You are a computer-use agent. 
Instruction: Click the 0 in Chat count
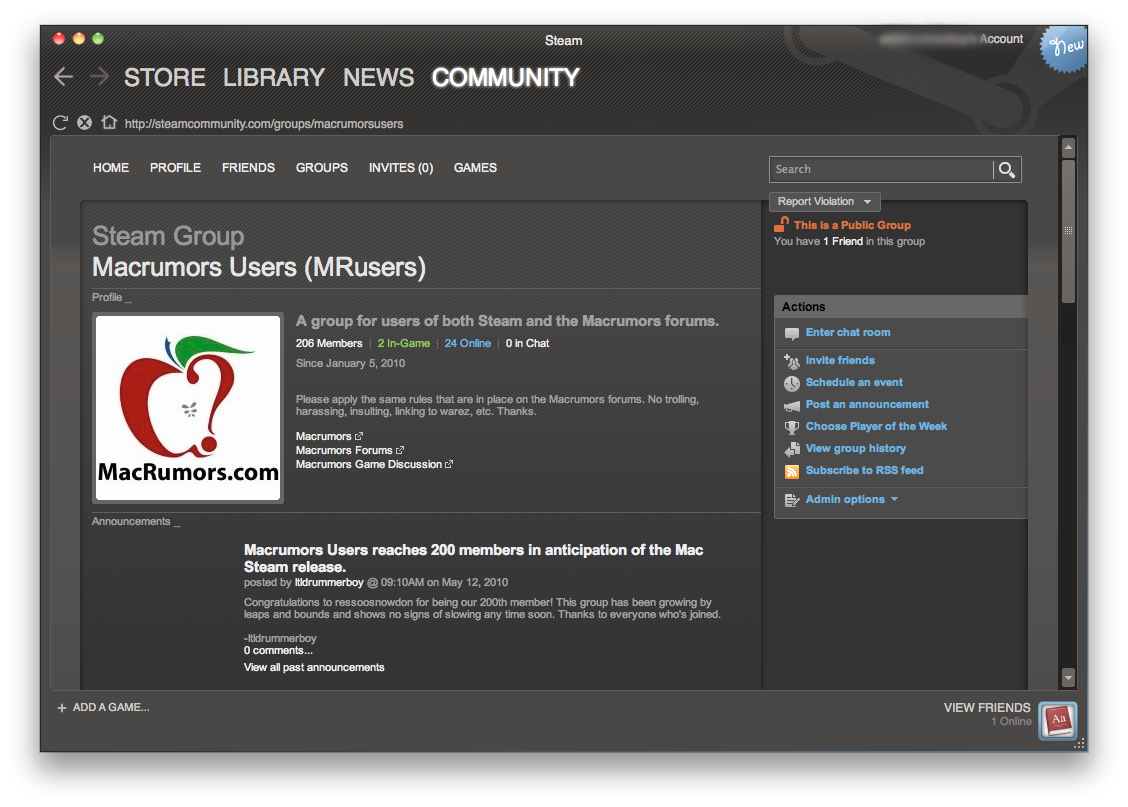[527, 344]
